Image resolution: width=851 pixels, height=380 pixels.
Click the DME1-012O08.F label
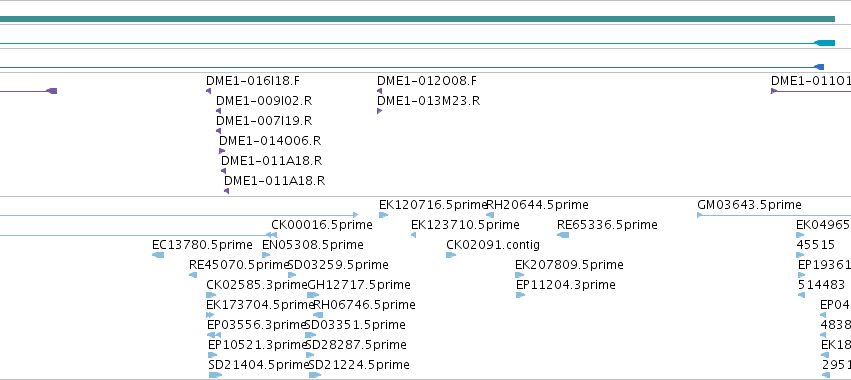[427, 81]
